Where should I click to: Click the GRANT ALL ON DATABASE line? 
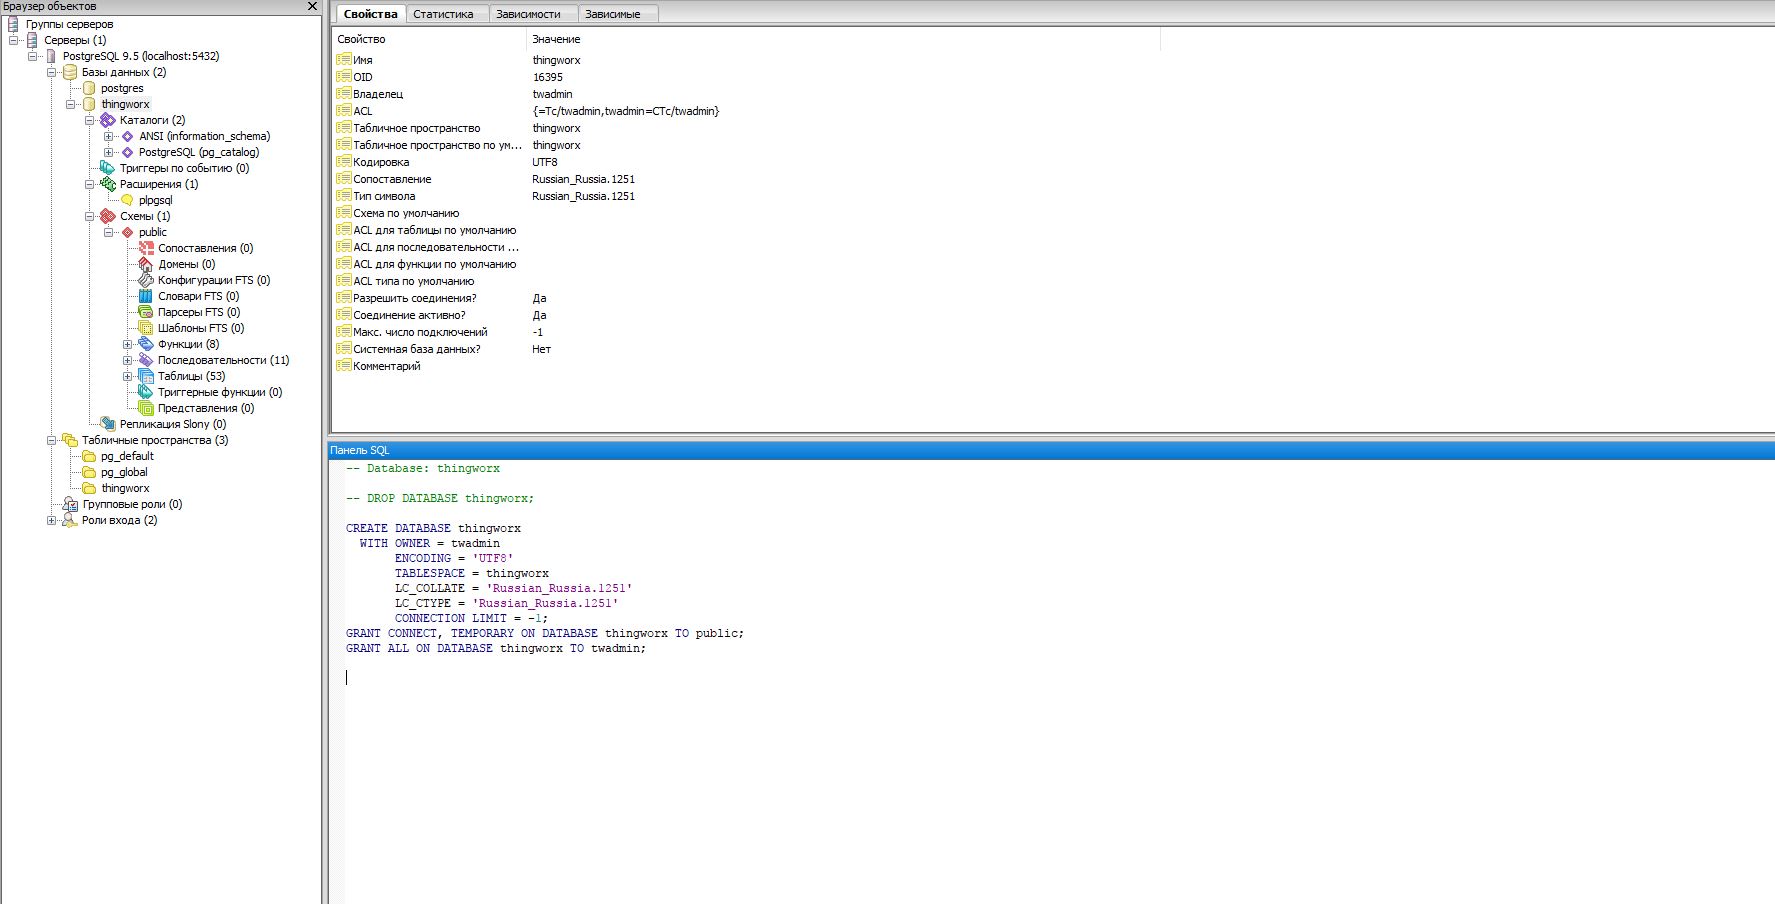coord(496,648)
